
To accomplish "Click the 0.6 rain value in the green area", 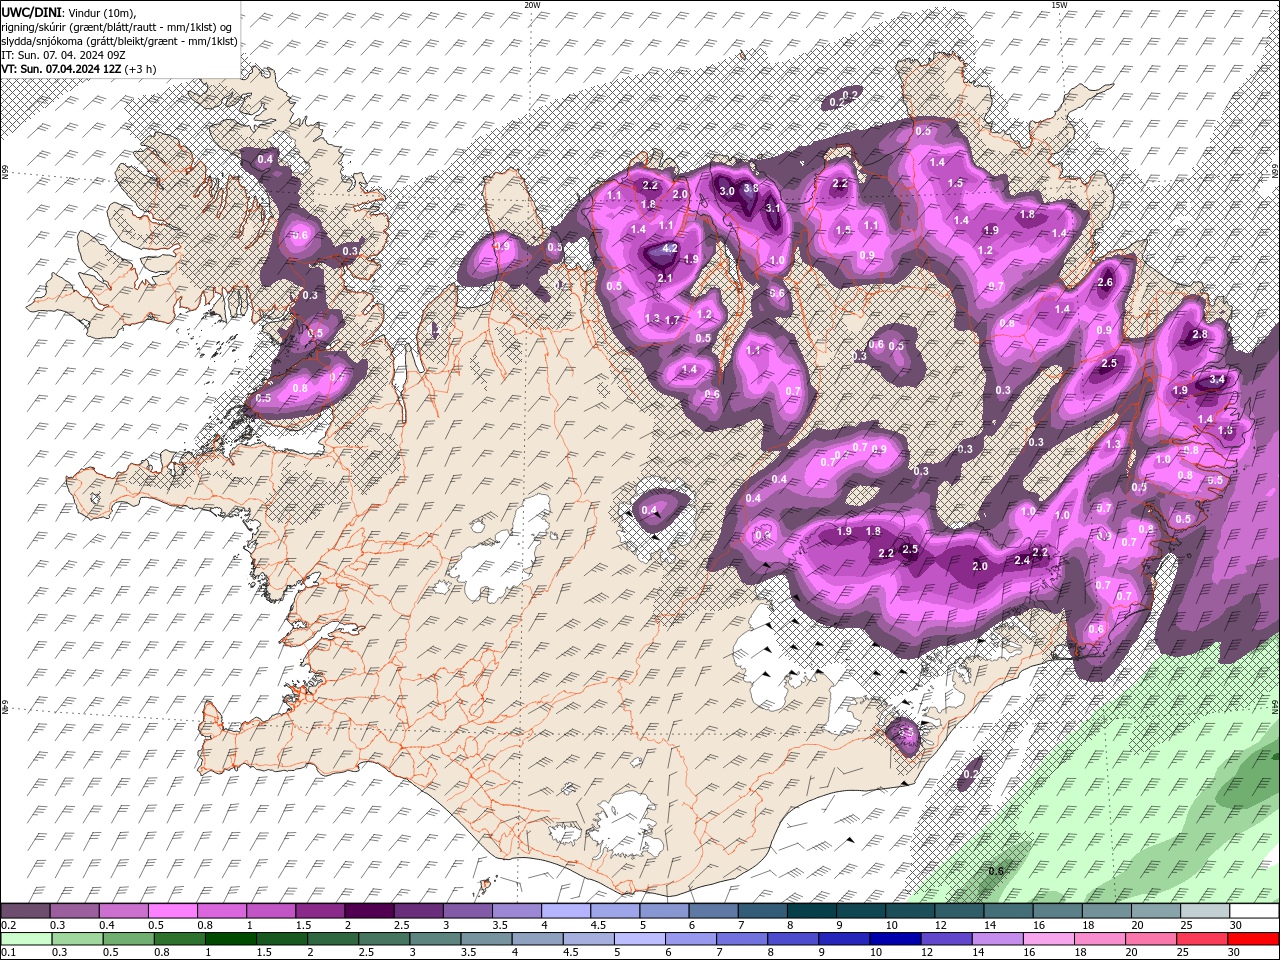I will 996,871.
